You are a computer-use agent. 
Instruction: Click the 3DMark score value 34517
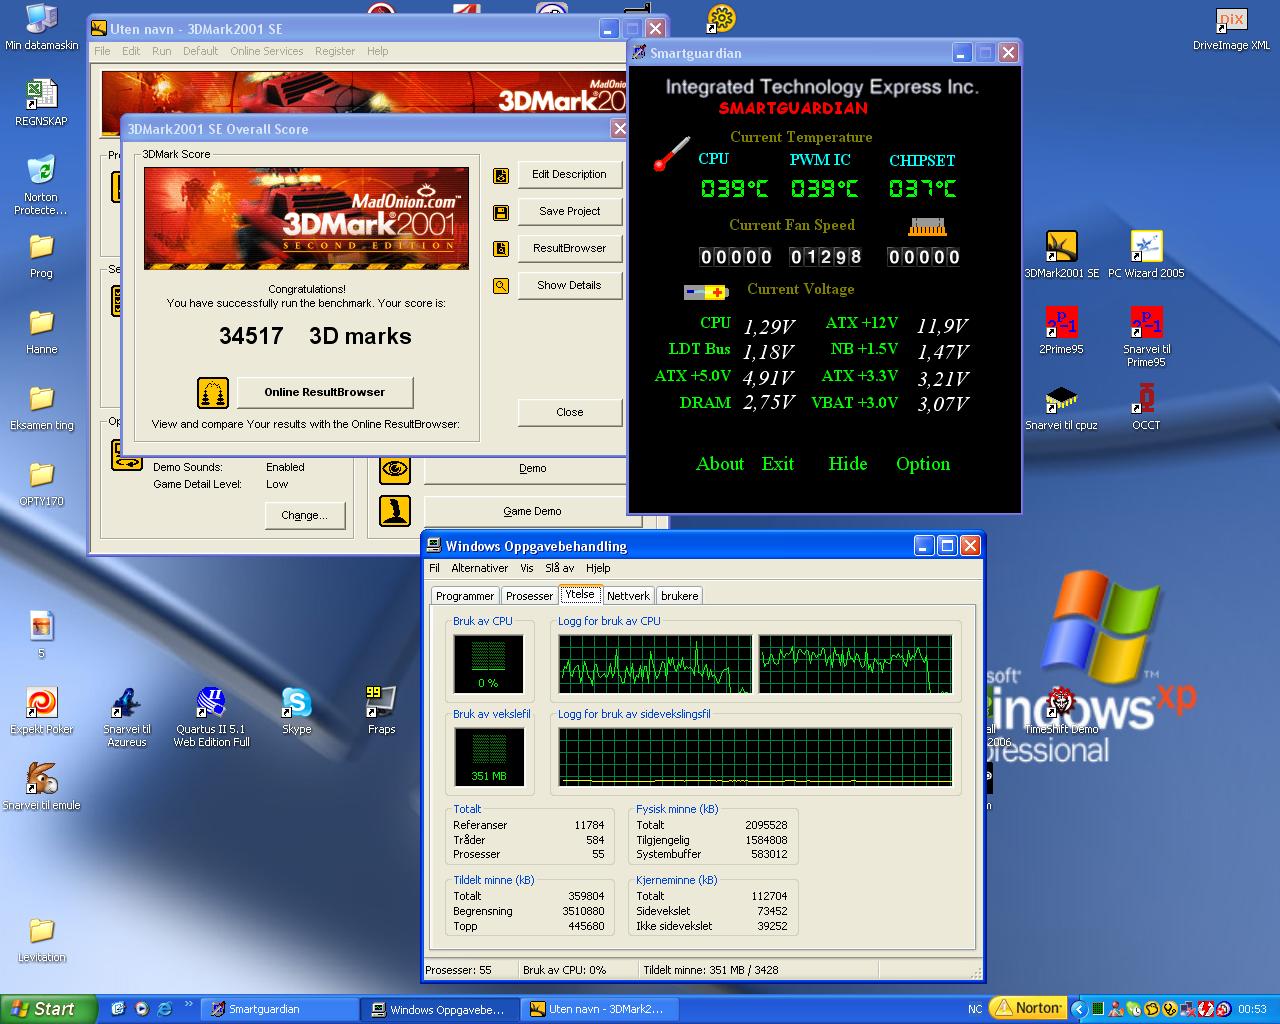[x=251, y=336]
